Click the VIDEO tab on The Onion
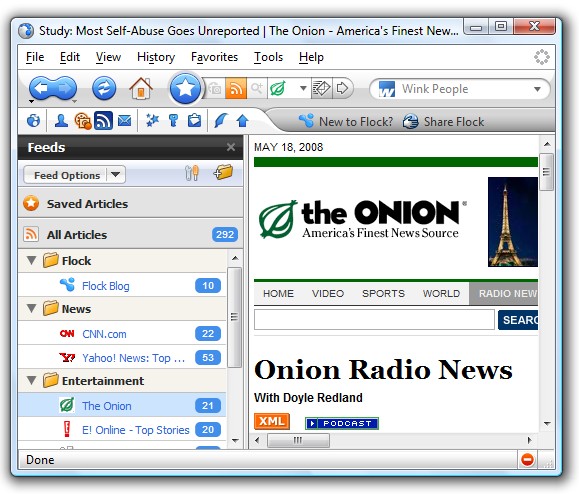Screen dimensions: 579x494 (x=328, y=294)
